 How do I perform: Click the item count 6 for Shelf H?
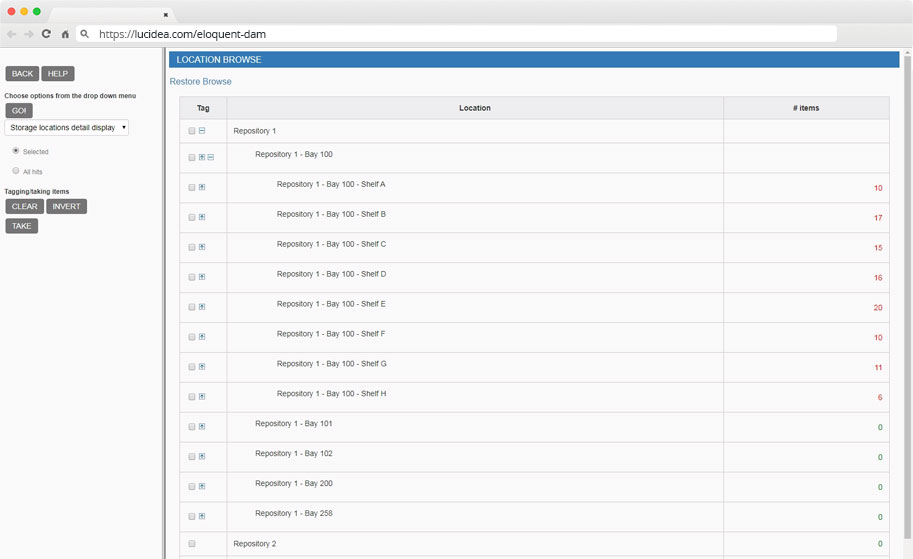pyautogui.click(x=880, y=397)
